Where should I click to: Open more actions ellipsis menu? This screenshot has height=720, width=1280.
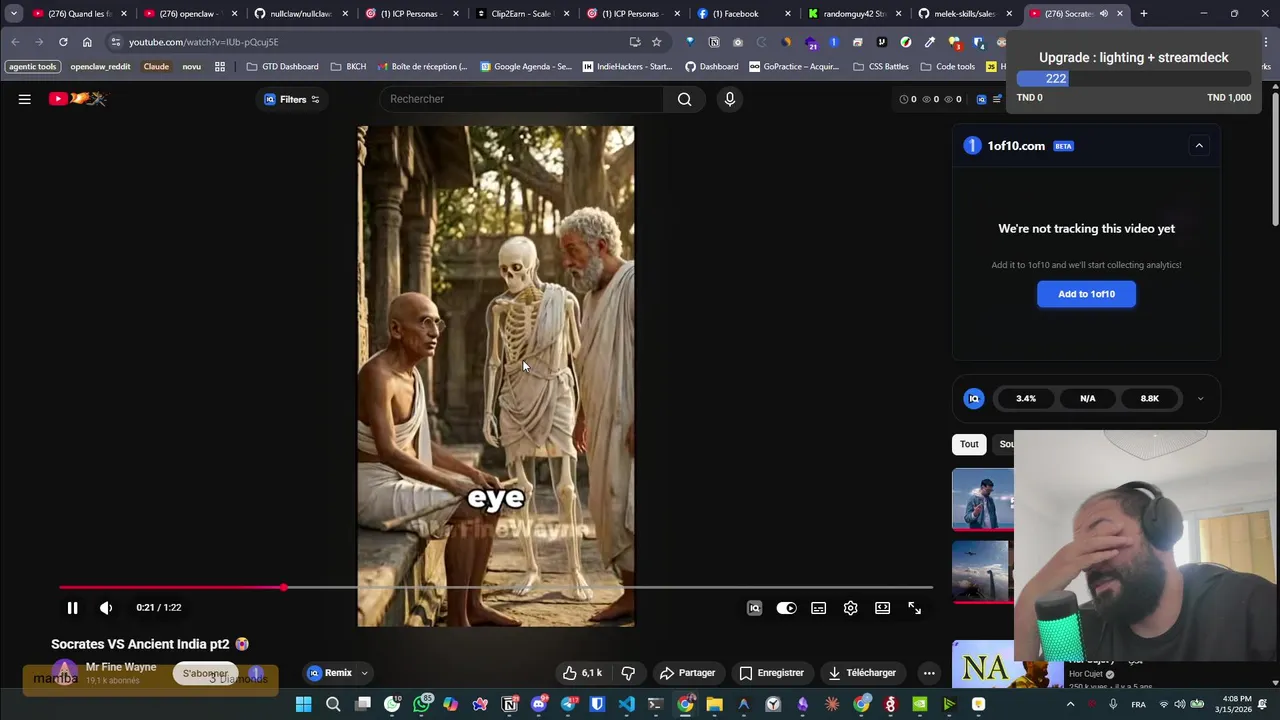pyautogui.click(x=929, y=673)
